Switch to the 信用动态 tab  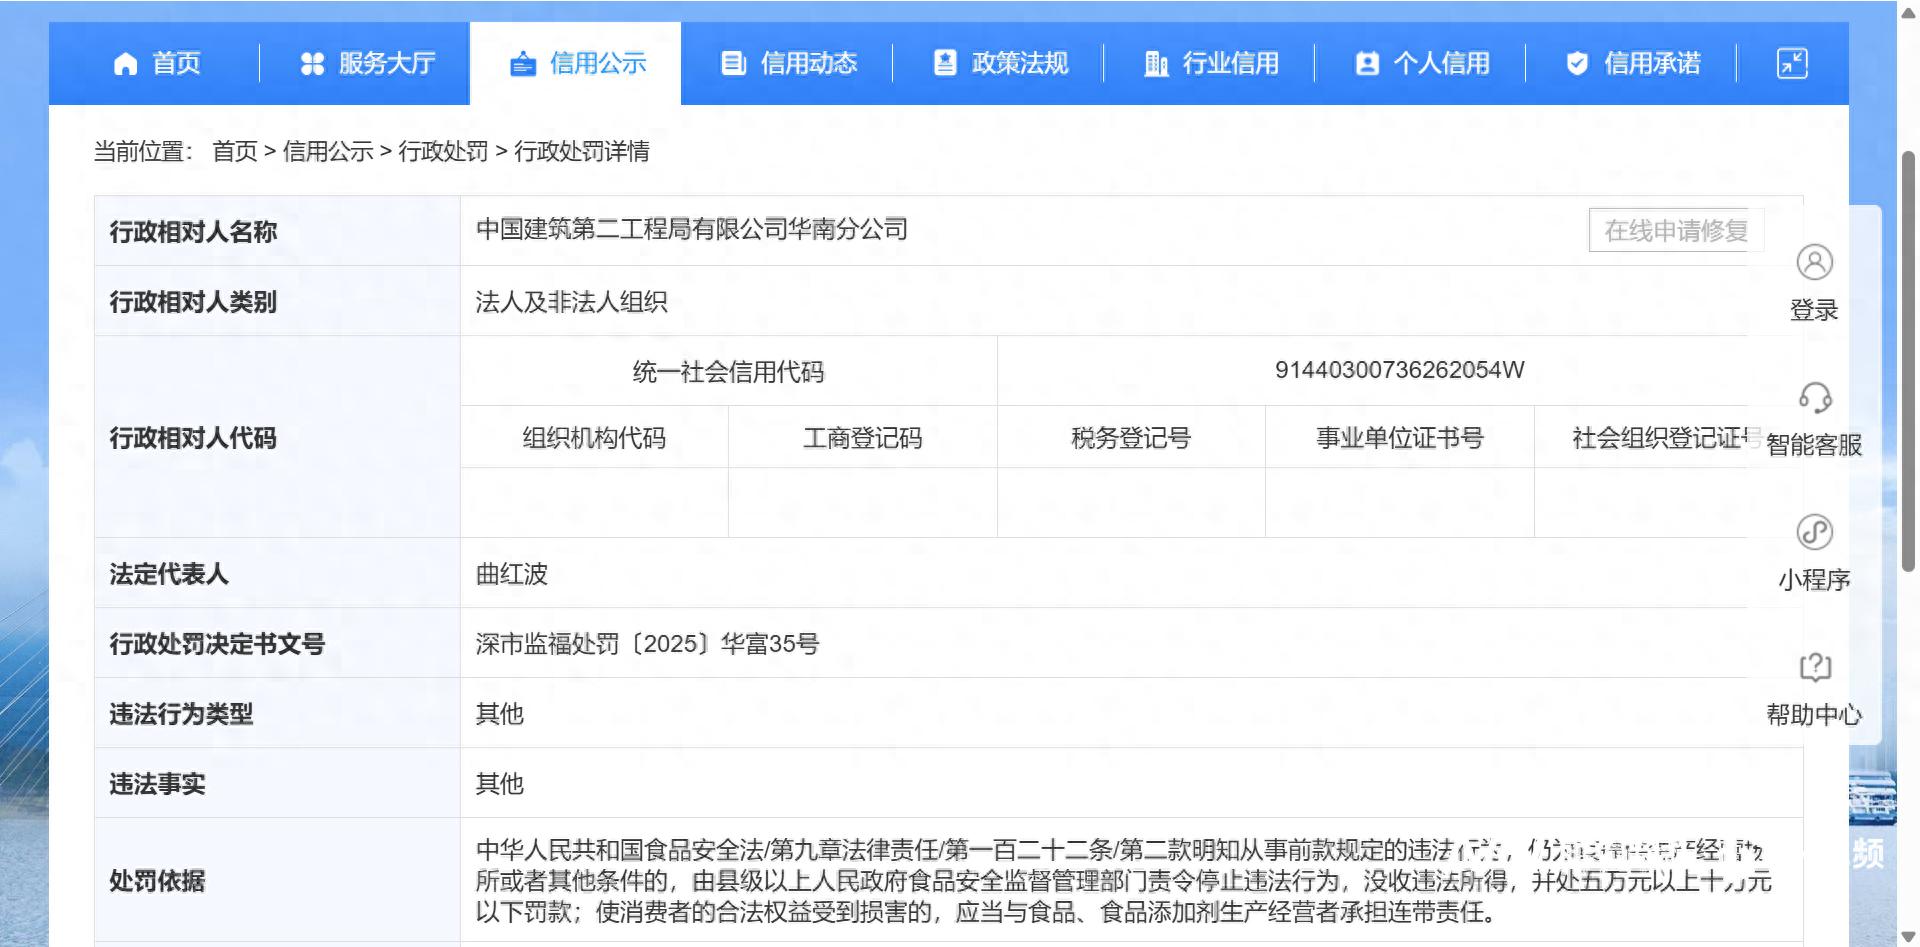pyautogui.click(x=788, y=64)
